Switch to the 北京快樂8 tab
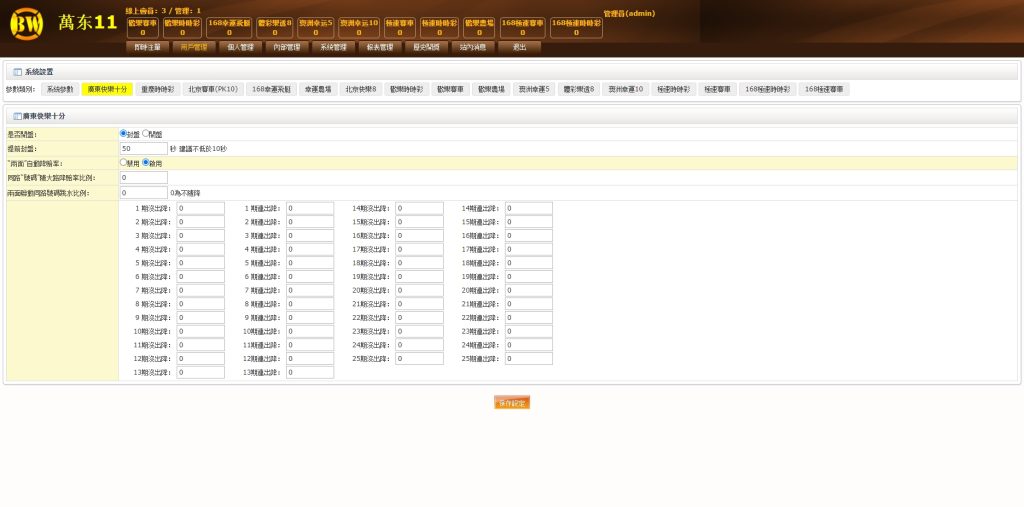1024x507 pixels. click(x=361, y=90)
